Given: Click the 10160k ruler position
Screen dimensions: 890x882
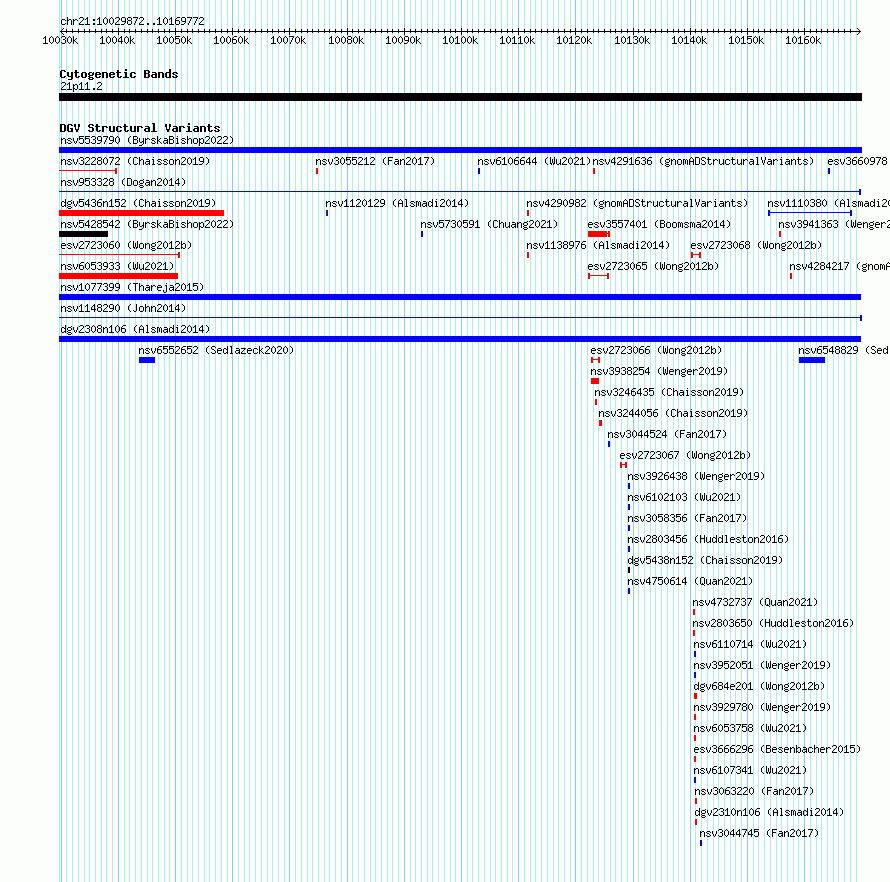Looking at the screenshot, I should [x=803, y=40].
